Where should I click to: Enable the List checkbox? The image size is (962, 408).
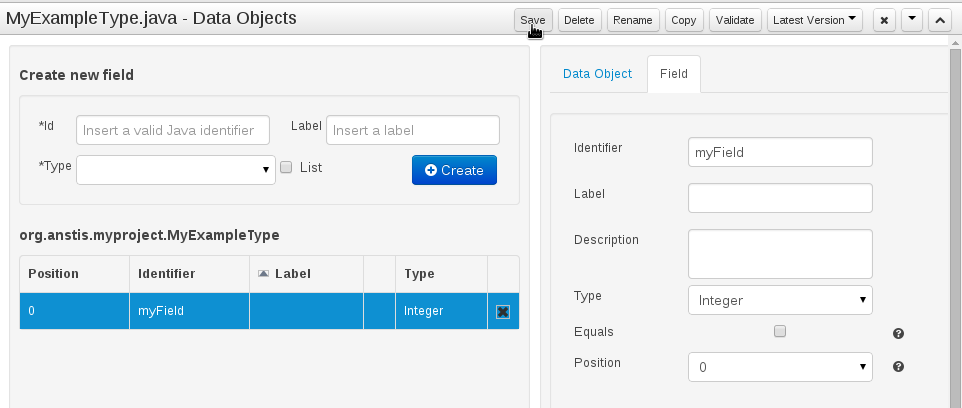[286, 167]
